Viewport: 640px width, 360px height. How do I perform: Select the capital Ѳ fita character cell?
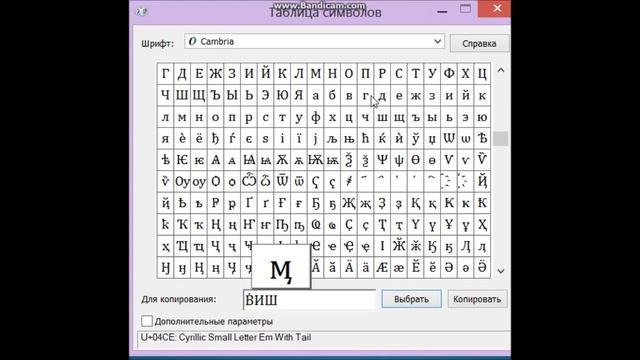416,160
